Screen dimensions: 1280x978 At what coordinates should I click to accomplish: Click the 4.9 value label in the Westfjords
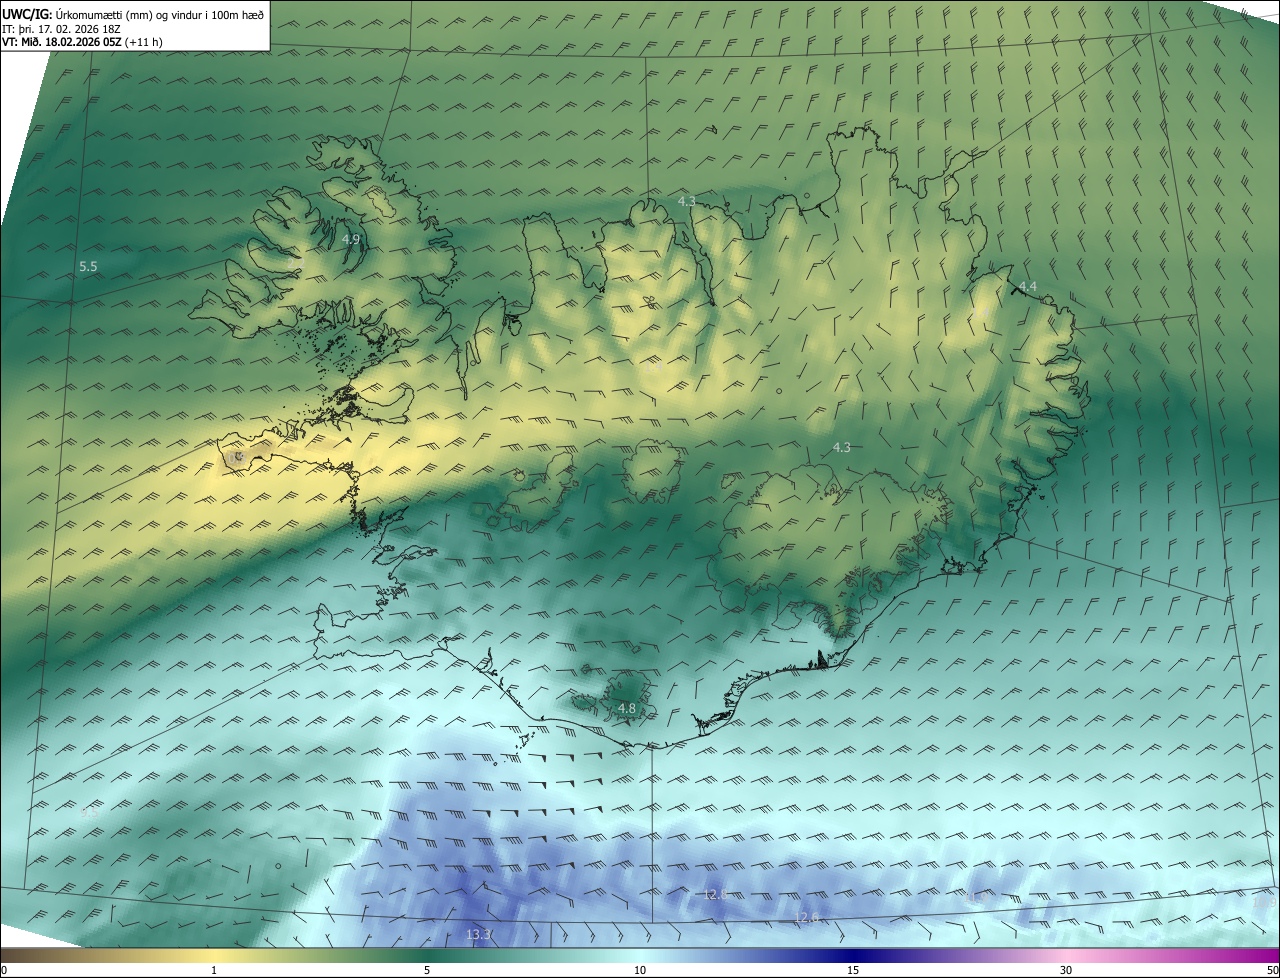pos(350,240)
